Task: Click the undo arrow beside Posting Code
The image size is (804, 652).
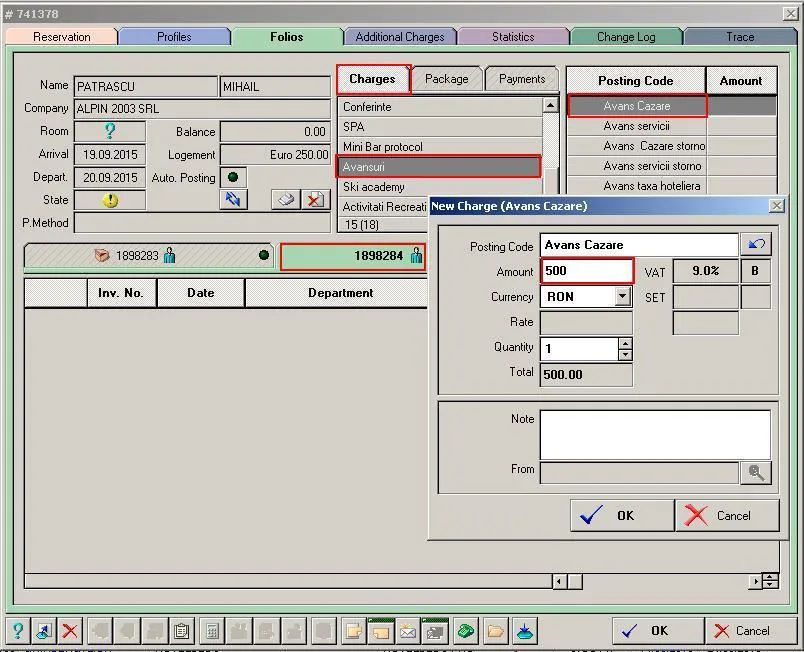Action: pyautogui.click(x=756, y=244)
